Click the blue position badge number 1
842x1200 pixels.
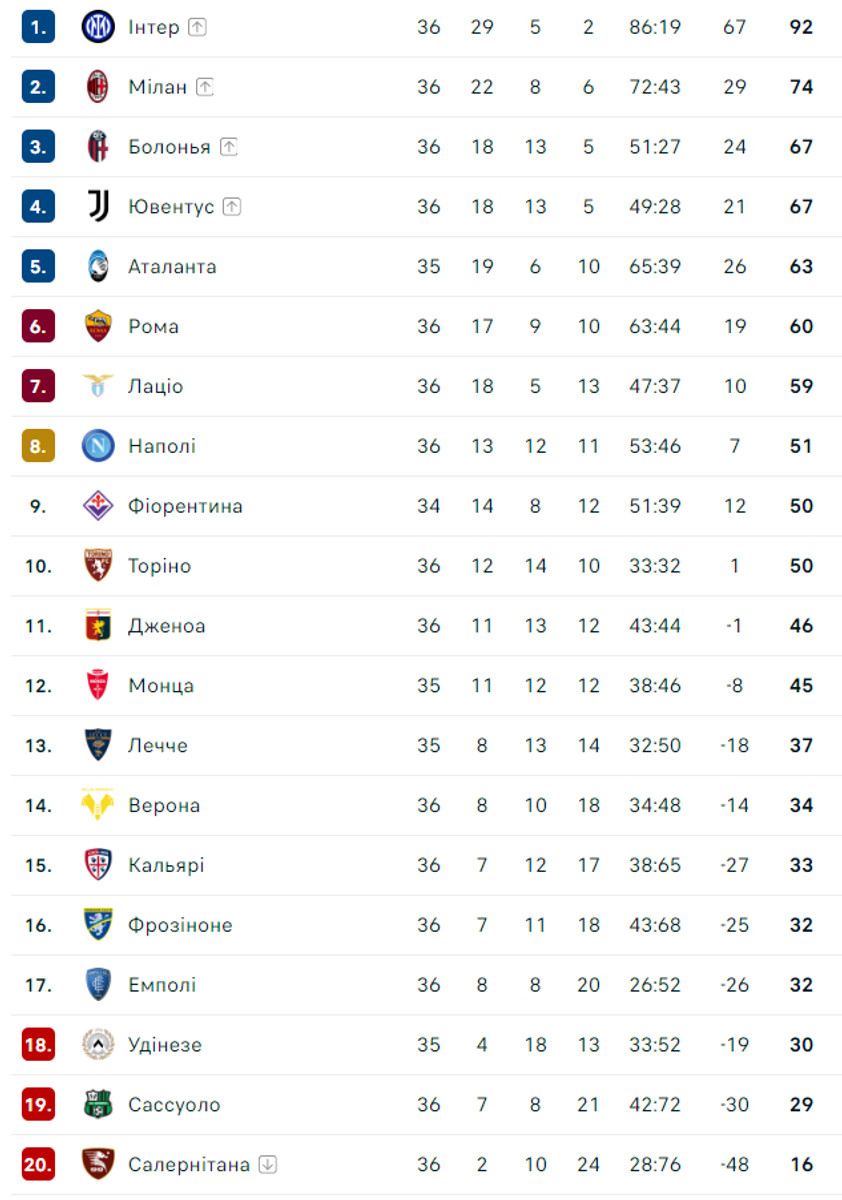(x=38, y=27)
